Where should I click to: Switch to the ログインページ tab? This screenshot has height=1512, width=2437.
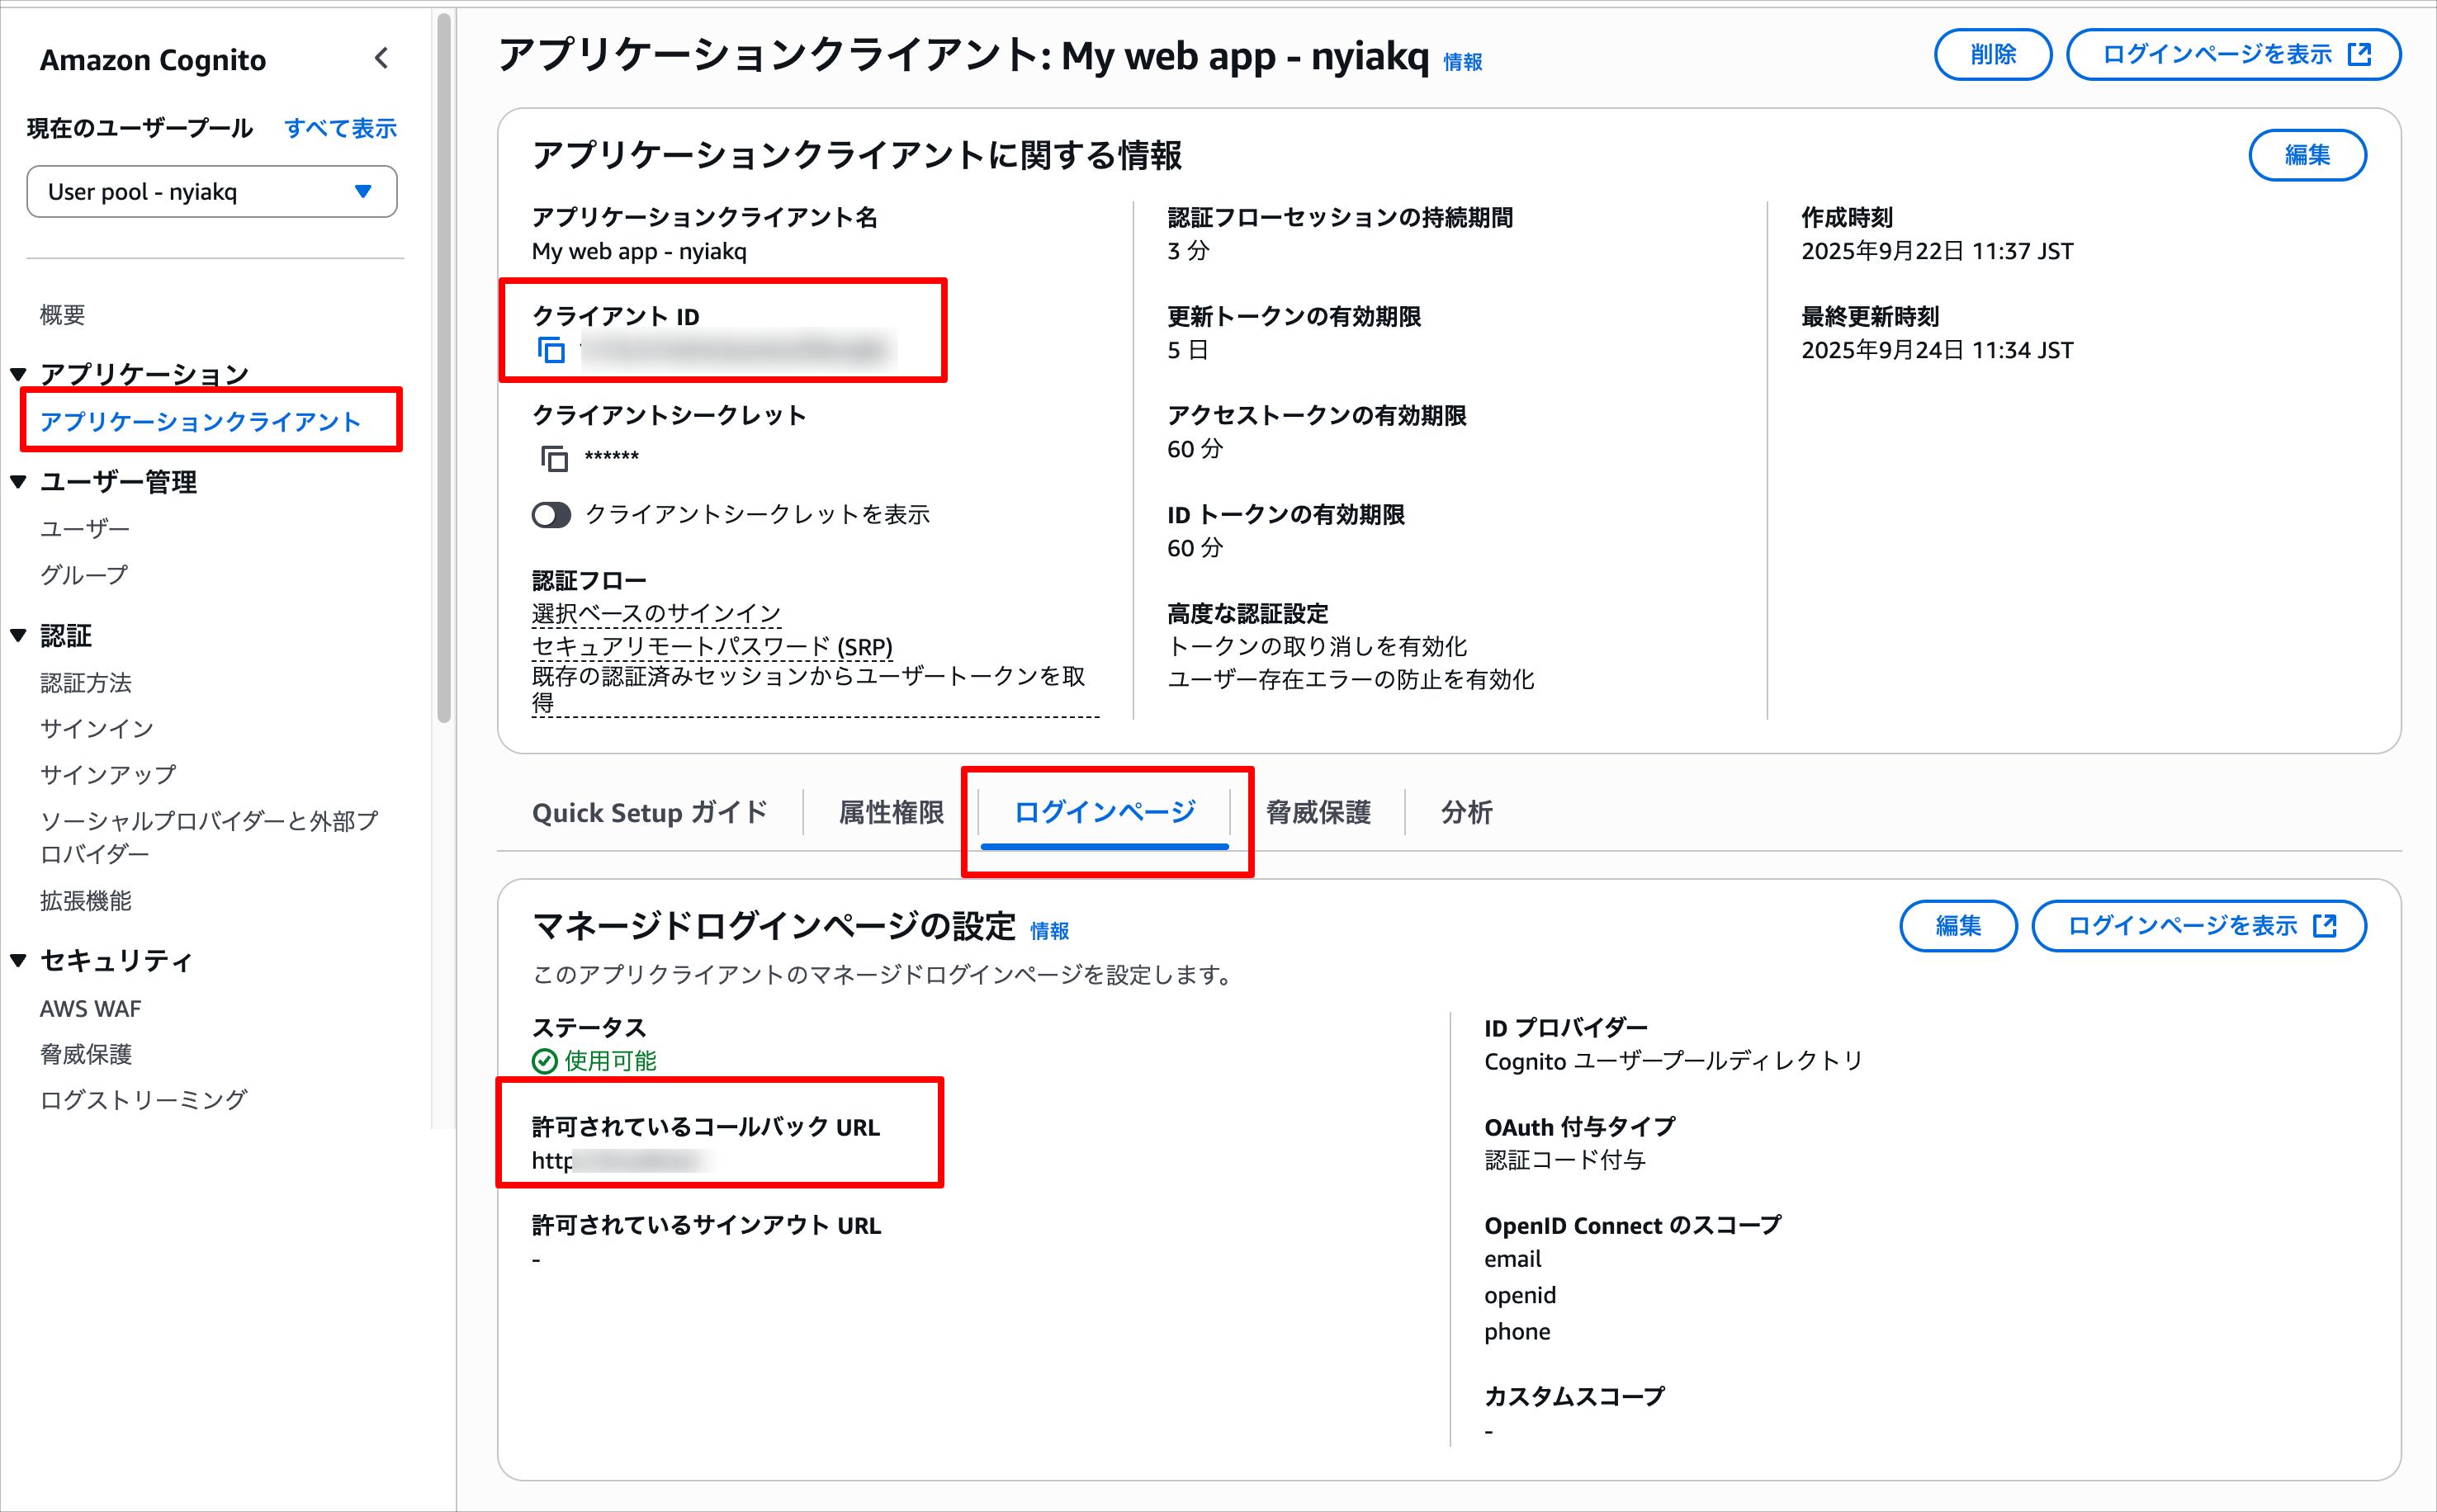(x=1104, y=812)
